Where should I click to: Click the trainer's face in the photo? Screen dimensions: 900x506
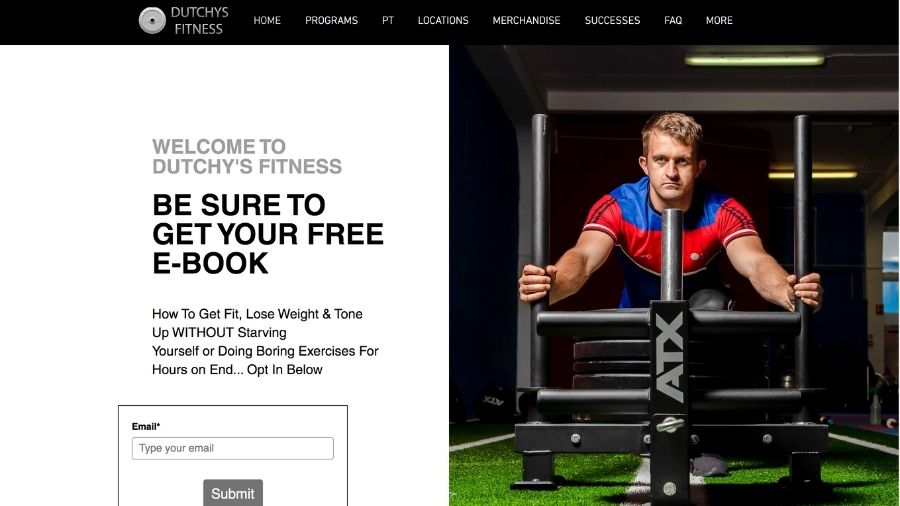point(672,156)
